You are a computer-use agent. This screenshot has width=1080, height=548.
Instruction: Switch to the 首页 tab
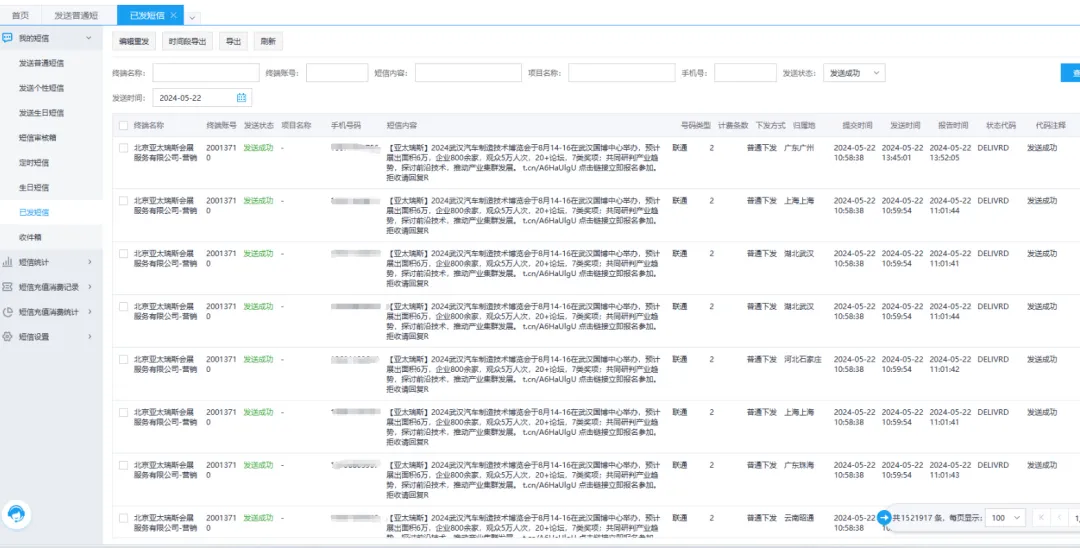21,15
